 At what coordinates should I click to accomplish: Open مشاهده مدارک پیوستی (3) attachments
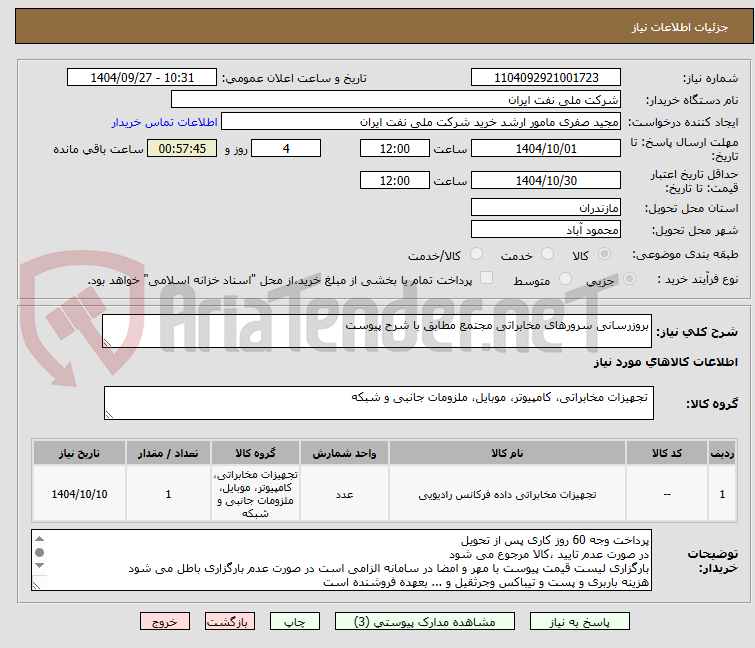click(x=424, y=622)
